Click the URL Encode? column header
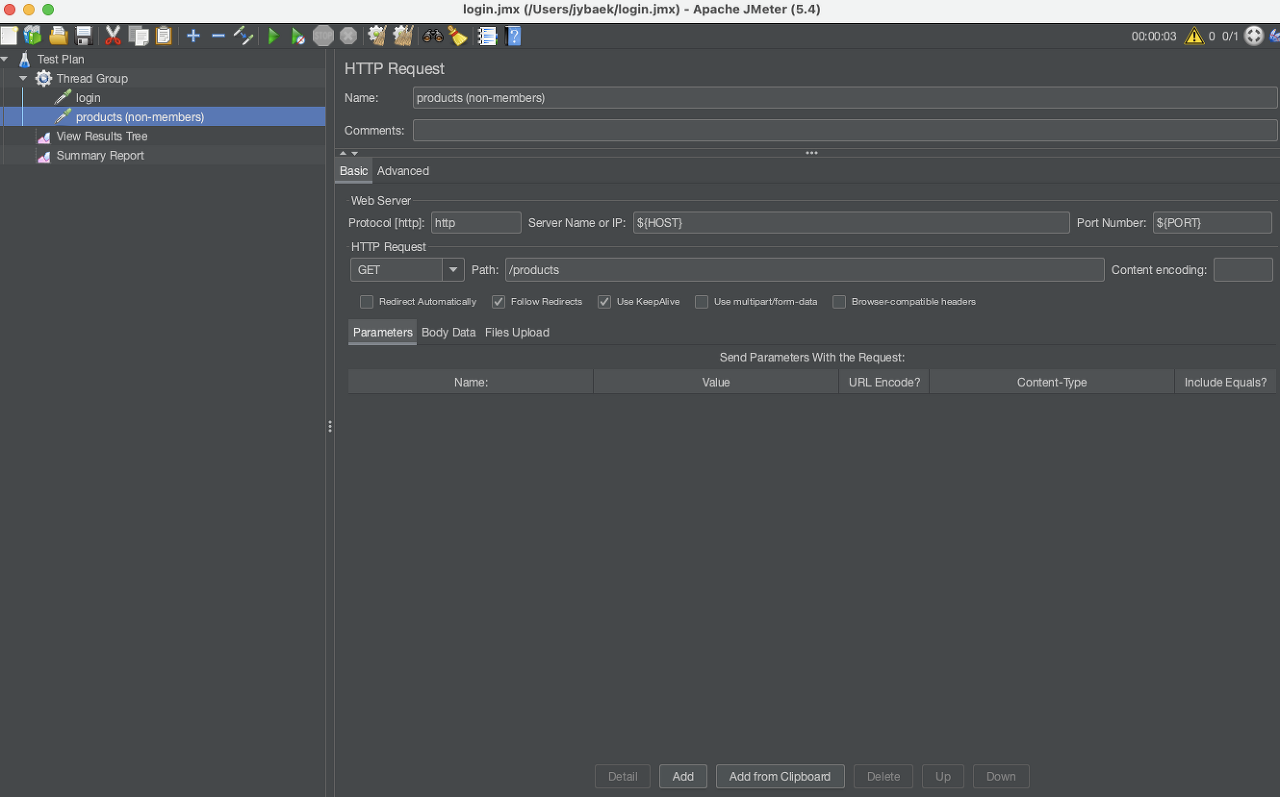This screenshot has height=797, width=1280. tap(884, 382)
